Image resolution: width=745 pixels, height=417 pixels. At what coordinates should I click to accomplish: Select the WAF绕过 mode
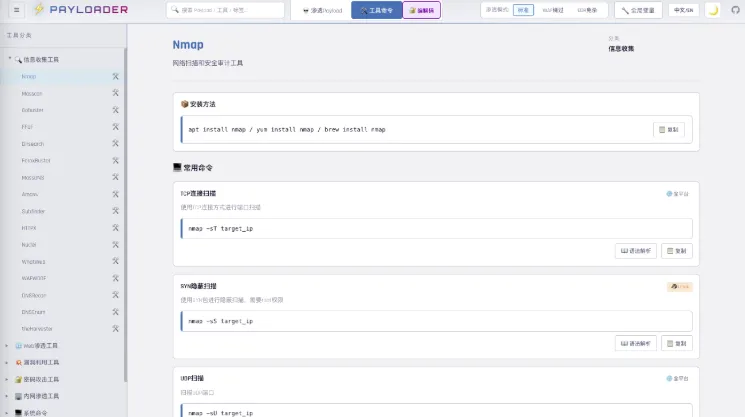[553, 10]
